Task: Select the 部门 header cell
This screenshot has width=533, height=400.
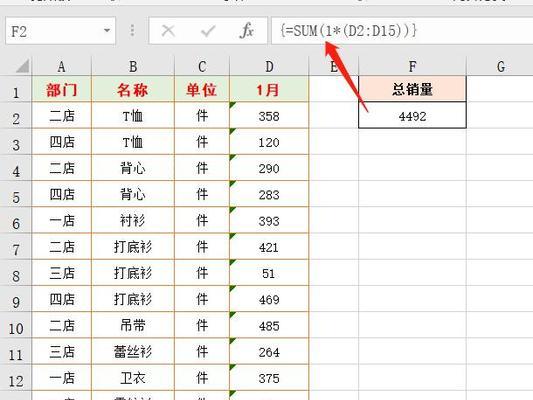Action: (62, 89)
